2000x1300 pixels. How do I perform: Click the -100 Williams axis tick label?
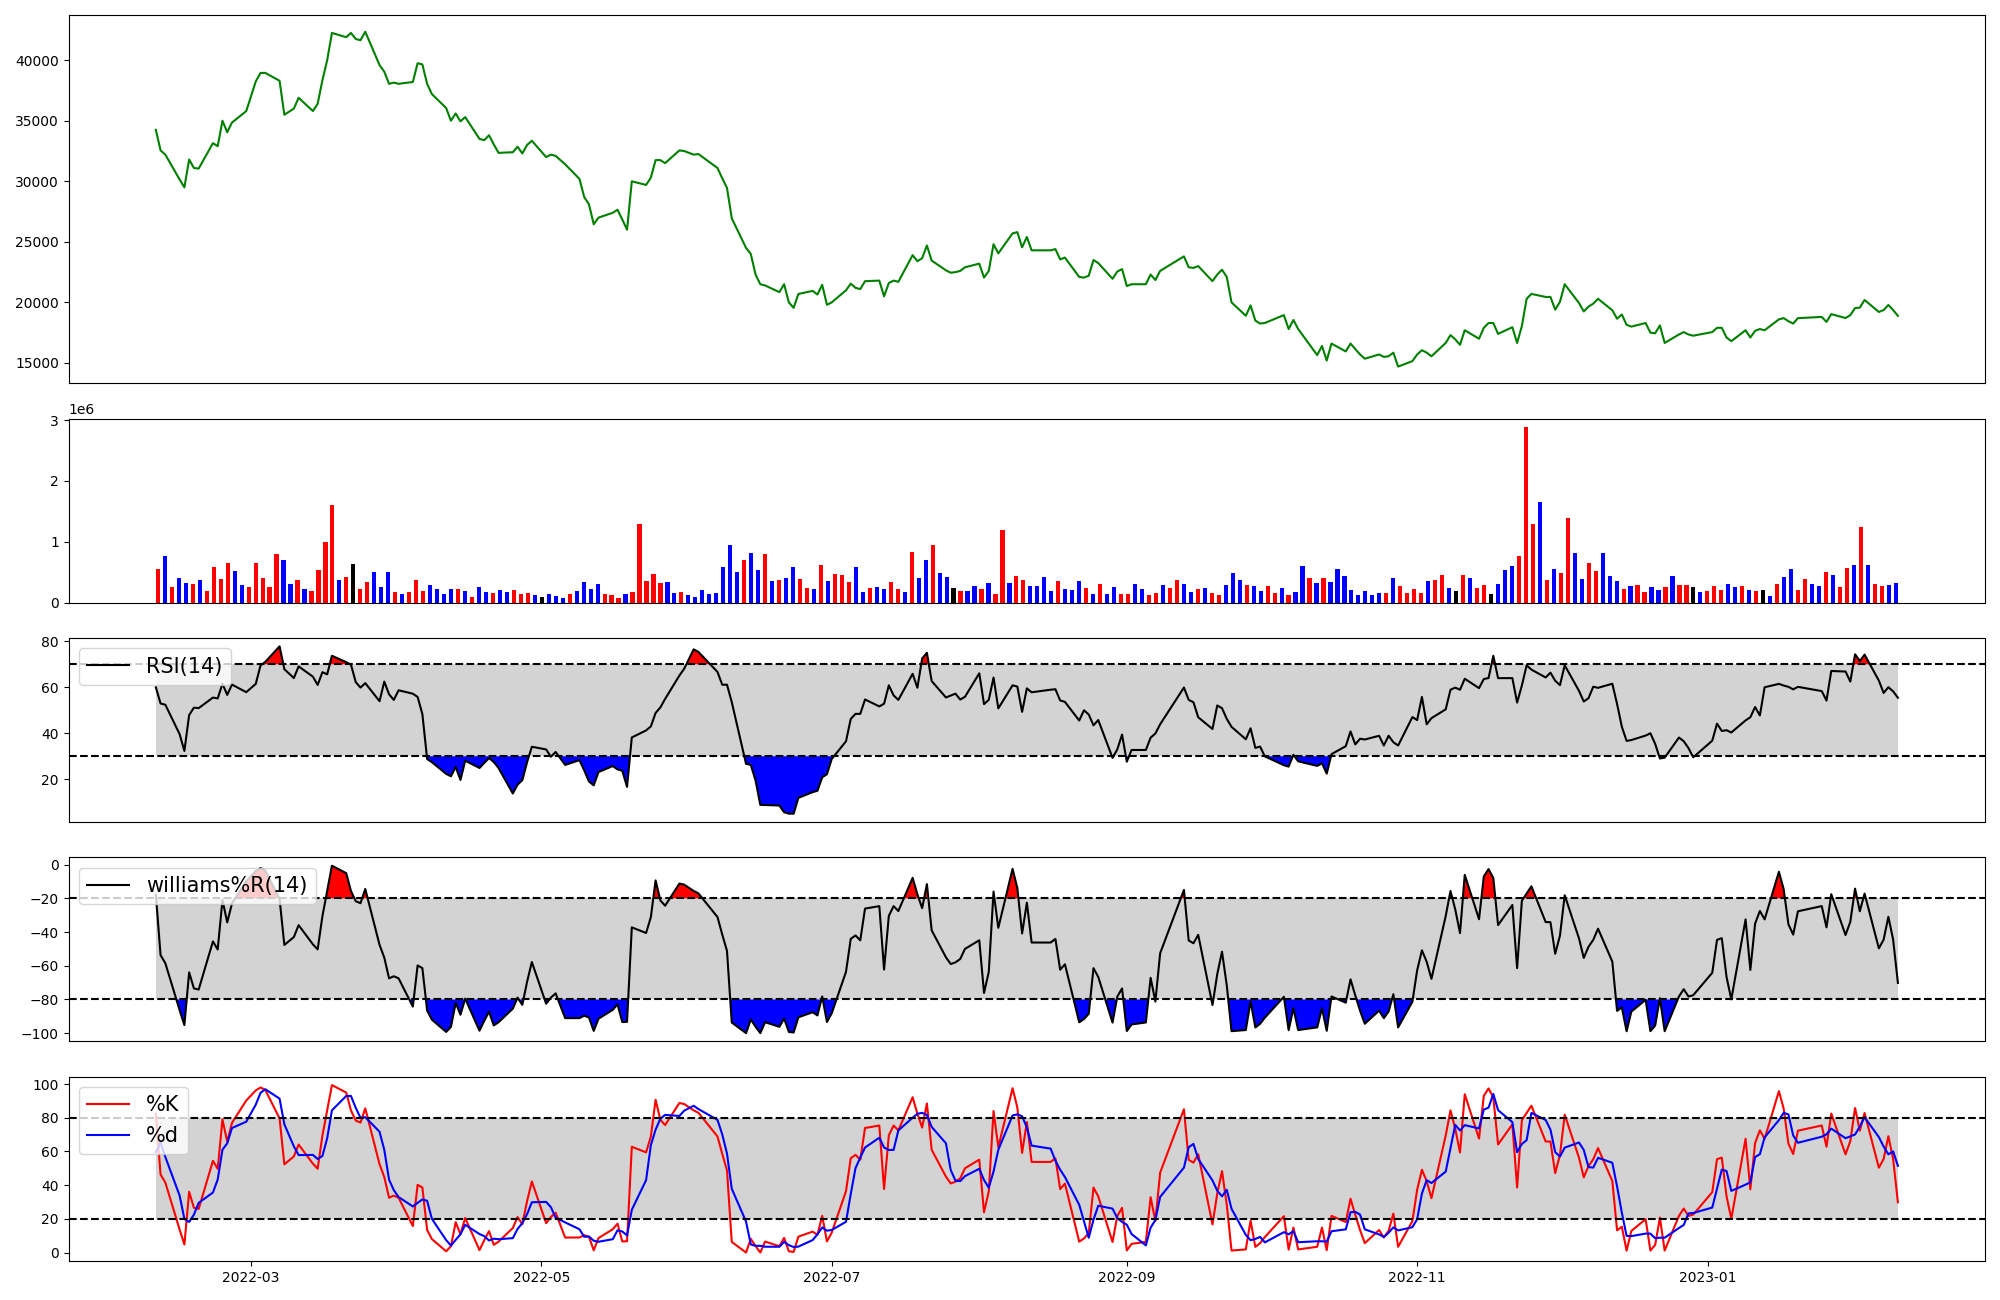pyautogui.click(x=42, y=1034)
